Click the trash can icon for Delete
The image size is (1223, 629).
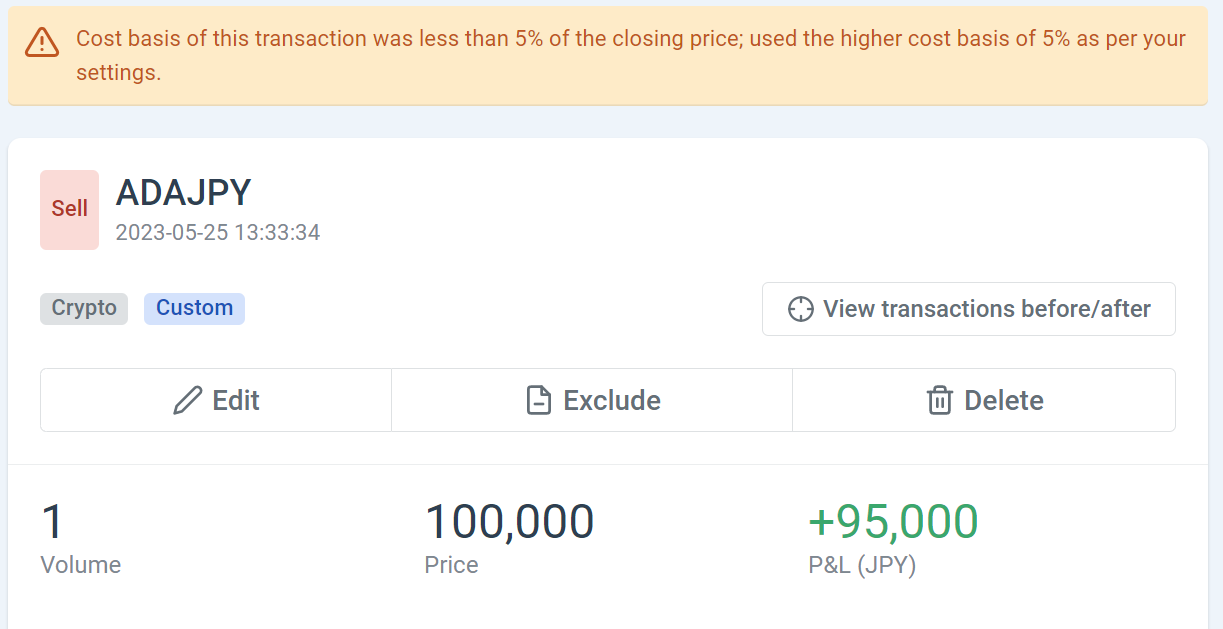940,401
